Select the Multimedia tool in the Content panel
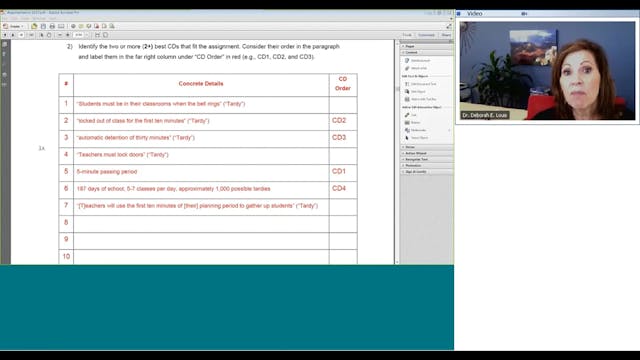Image resolution: width=640 pixels, height=360 pixels. 416,130
